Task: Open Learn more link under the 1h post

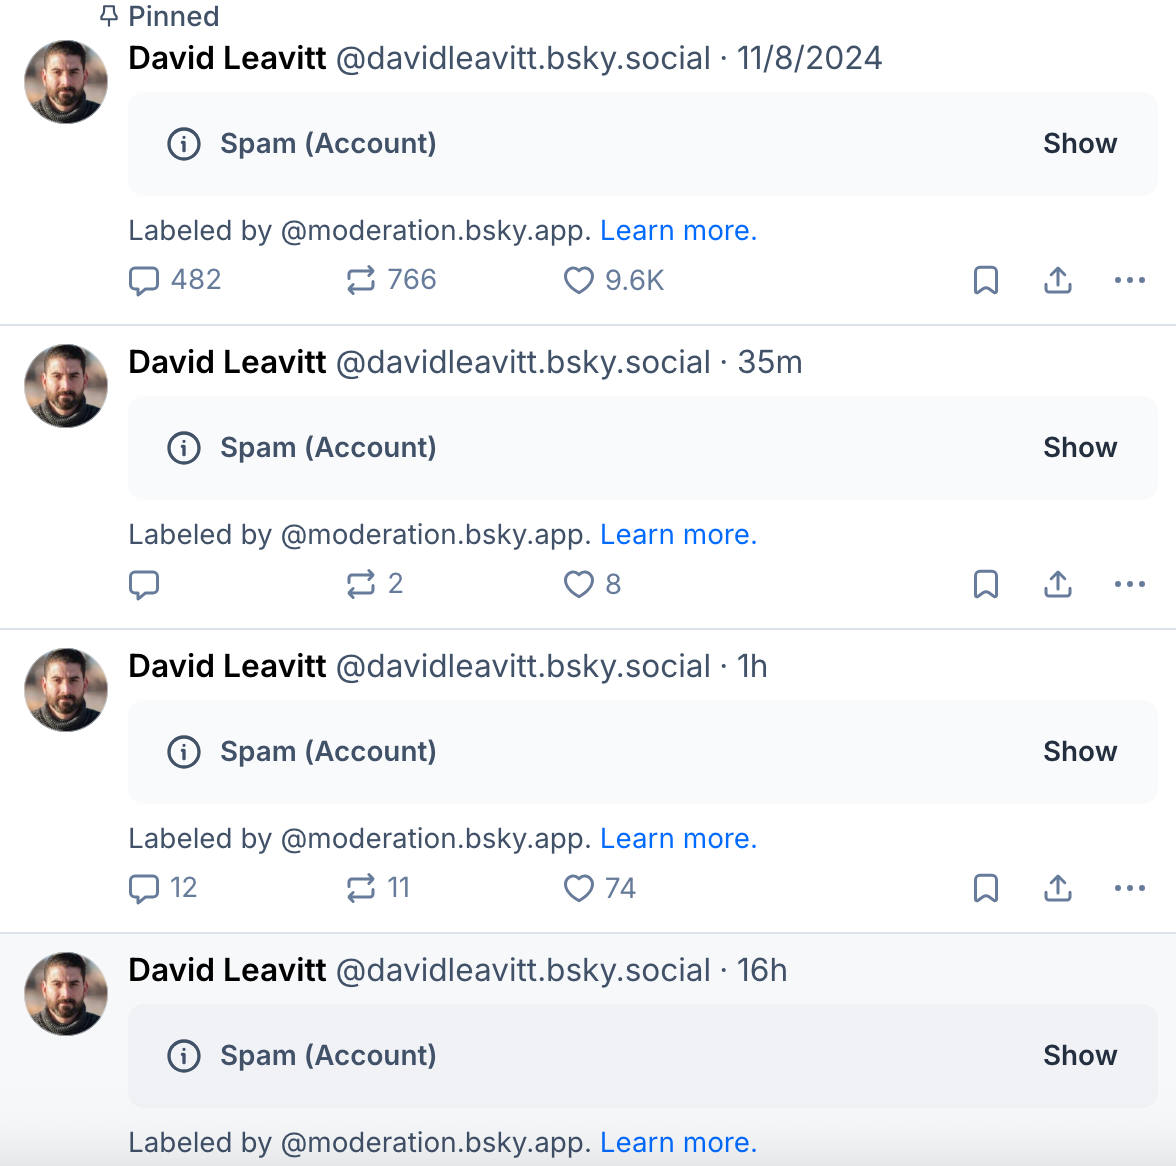Action: point(678,839)
